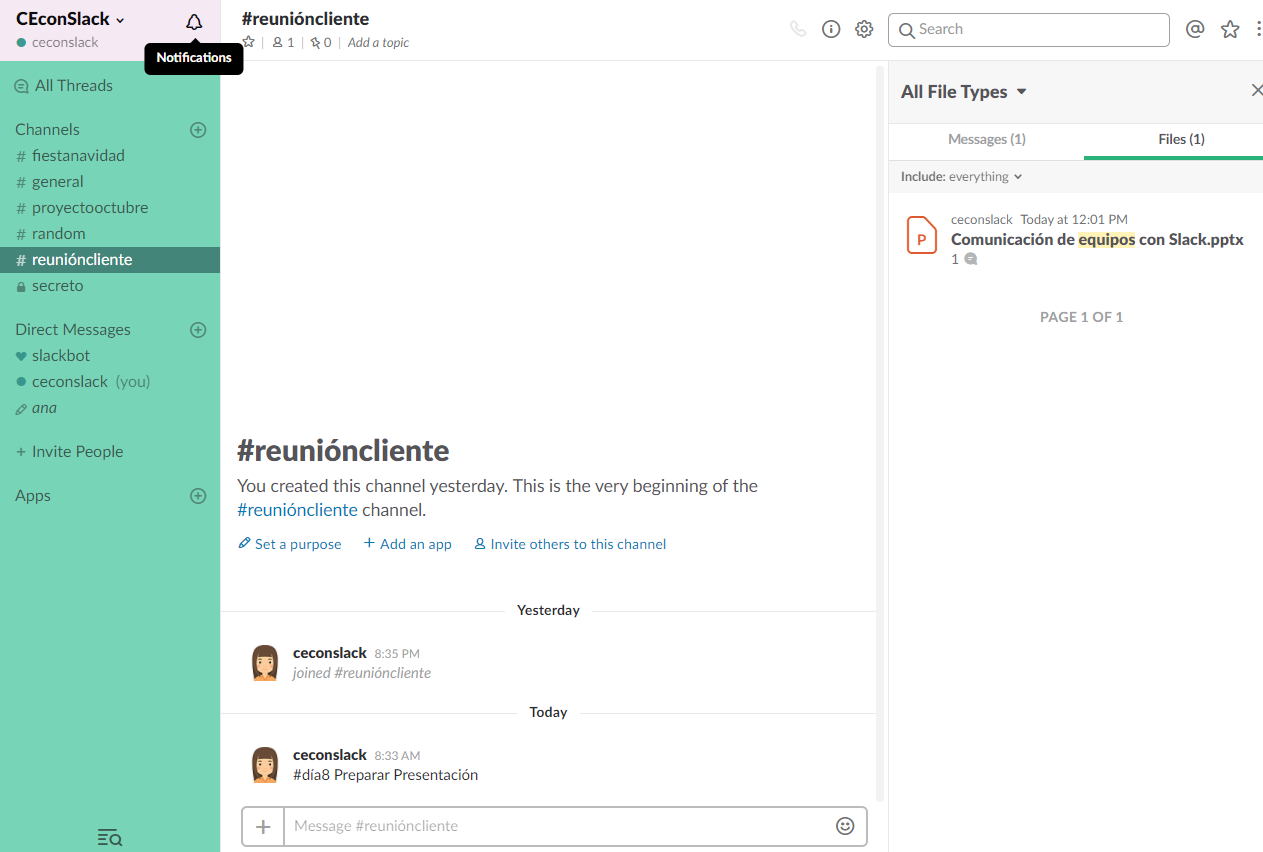1263x852 pixels.
Task: View pinned items count
Action: [321, 42]
